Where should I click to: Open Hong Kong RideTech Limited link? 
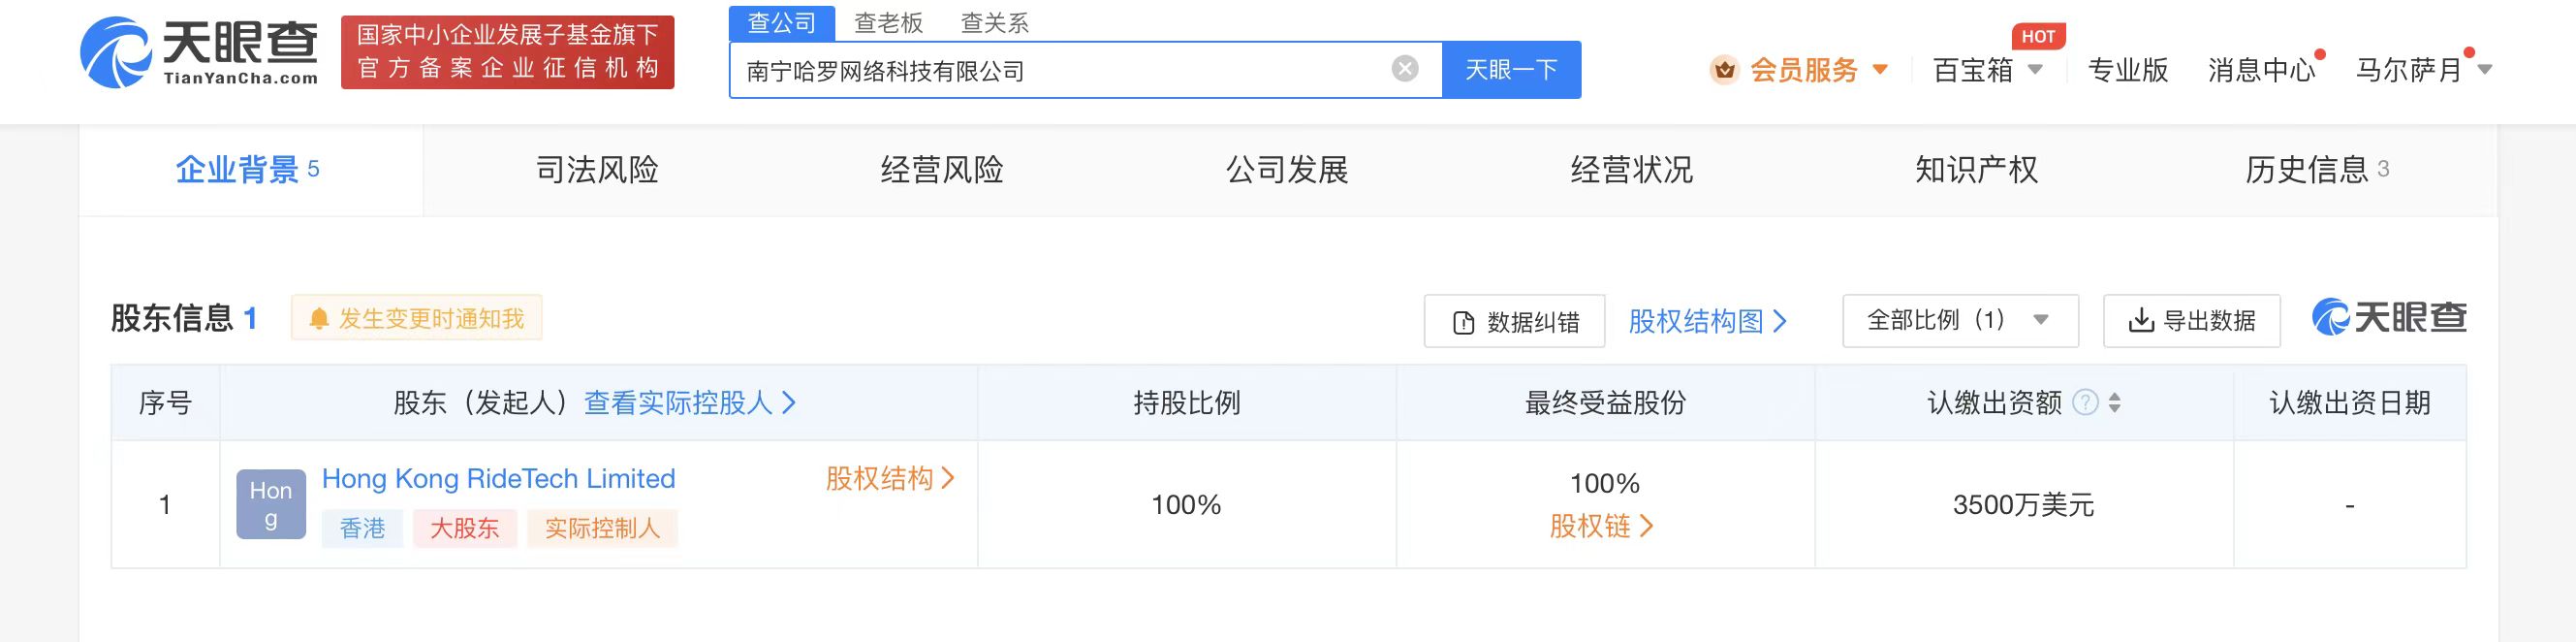click(498, 479)
